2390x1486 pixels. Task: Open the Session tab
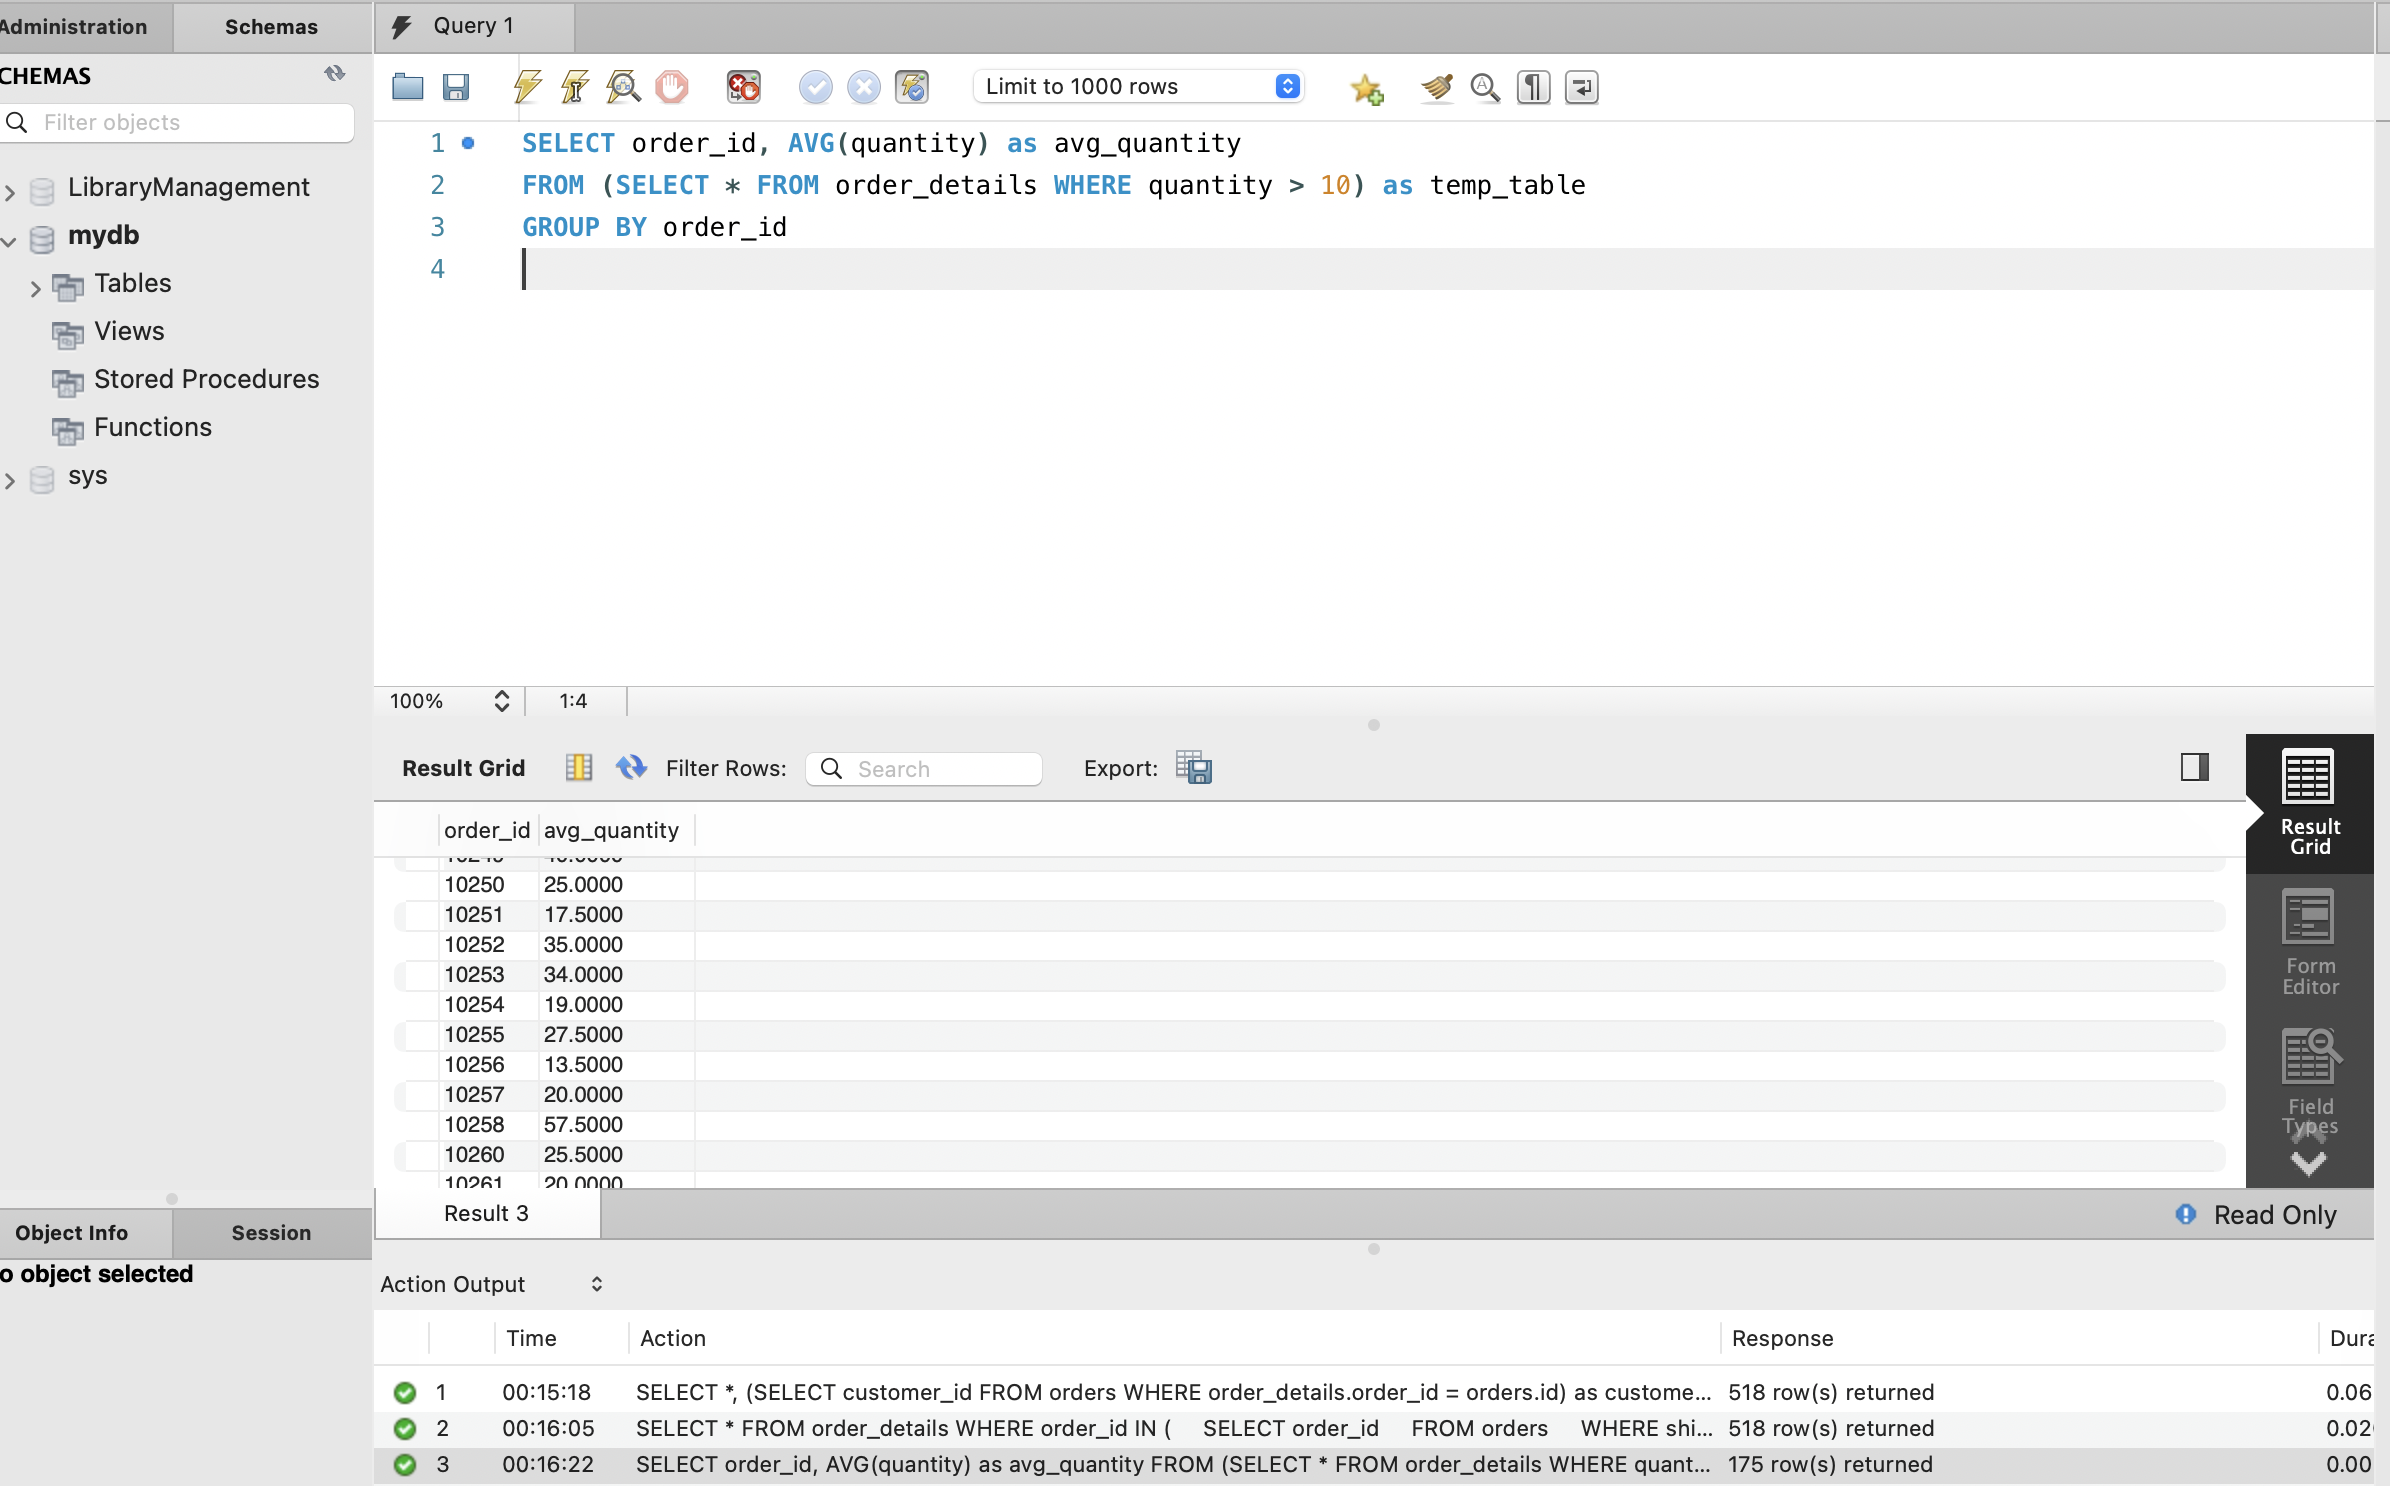[x=271, y=1233]
